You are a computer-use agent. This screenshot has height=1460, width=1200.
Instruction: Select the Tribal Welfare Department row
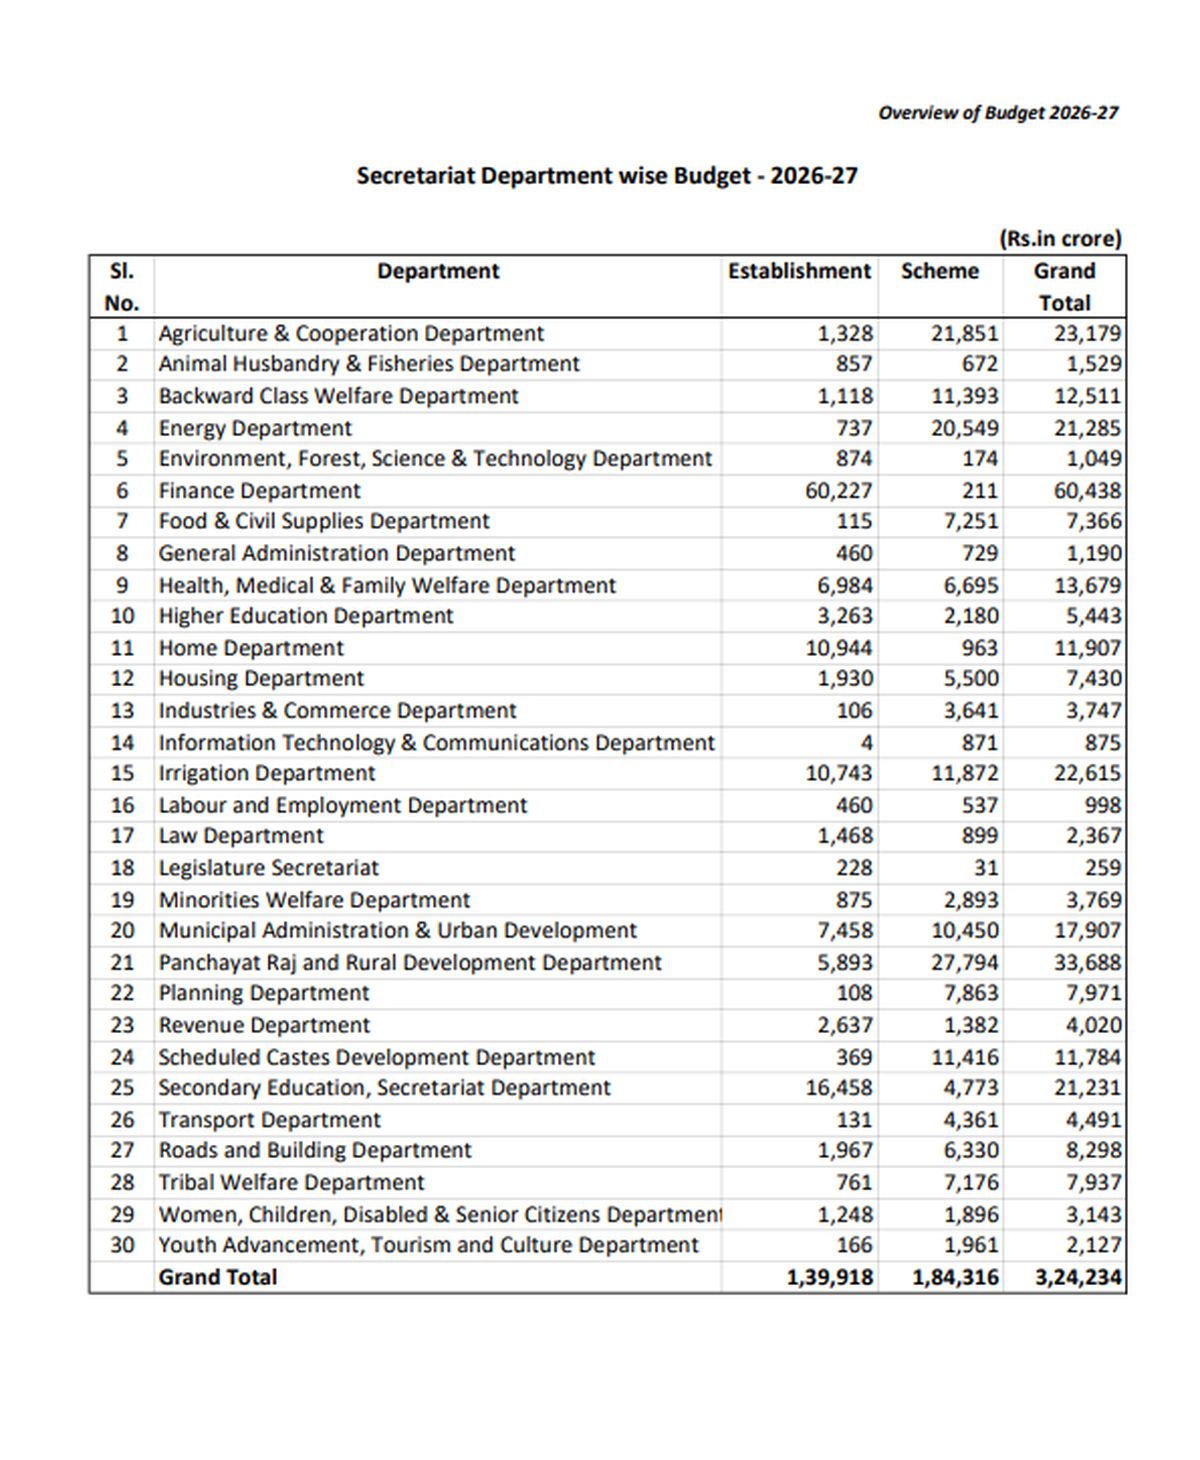[x=288, y=1182]
